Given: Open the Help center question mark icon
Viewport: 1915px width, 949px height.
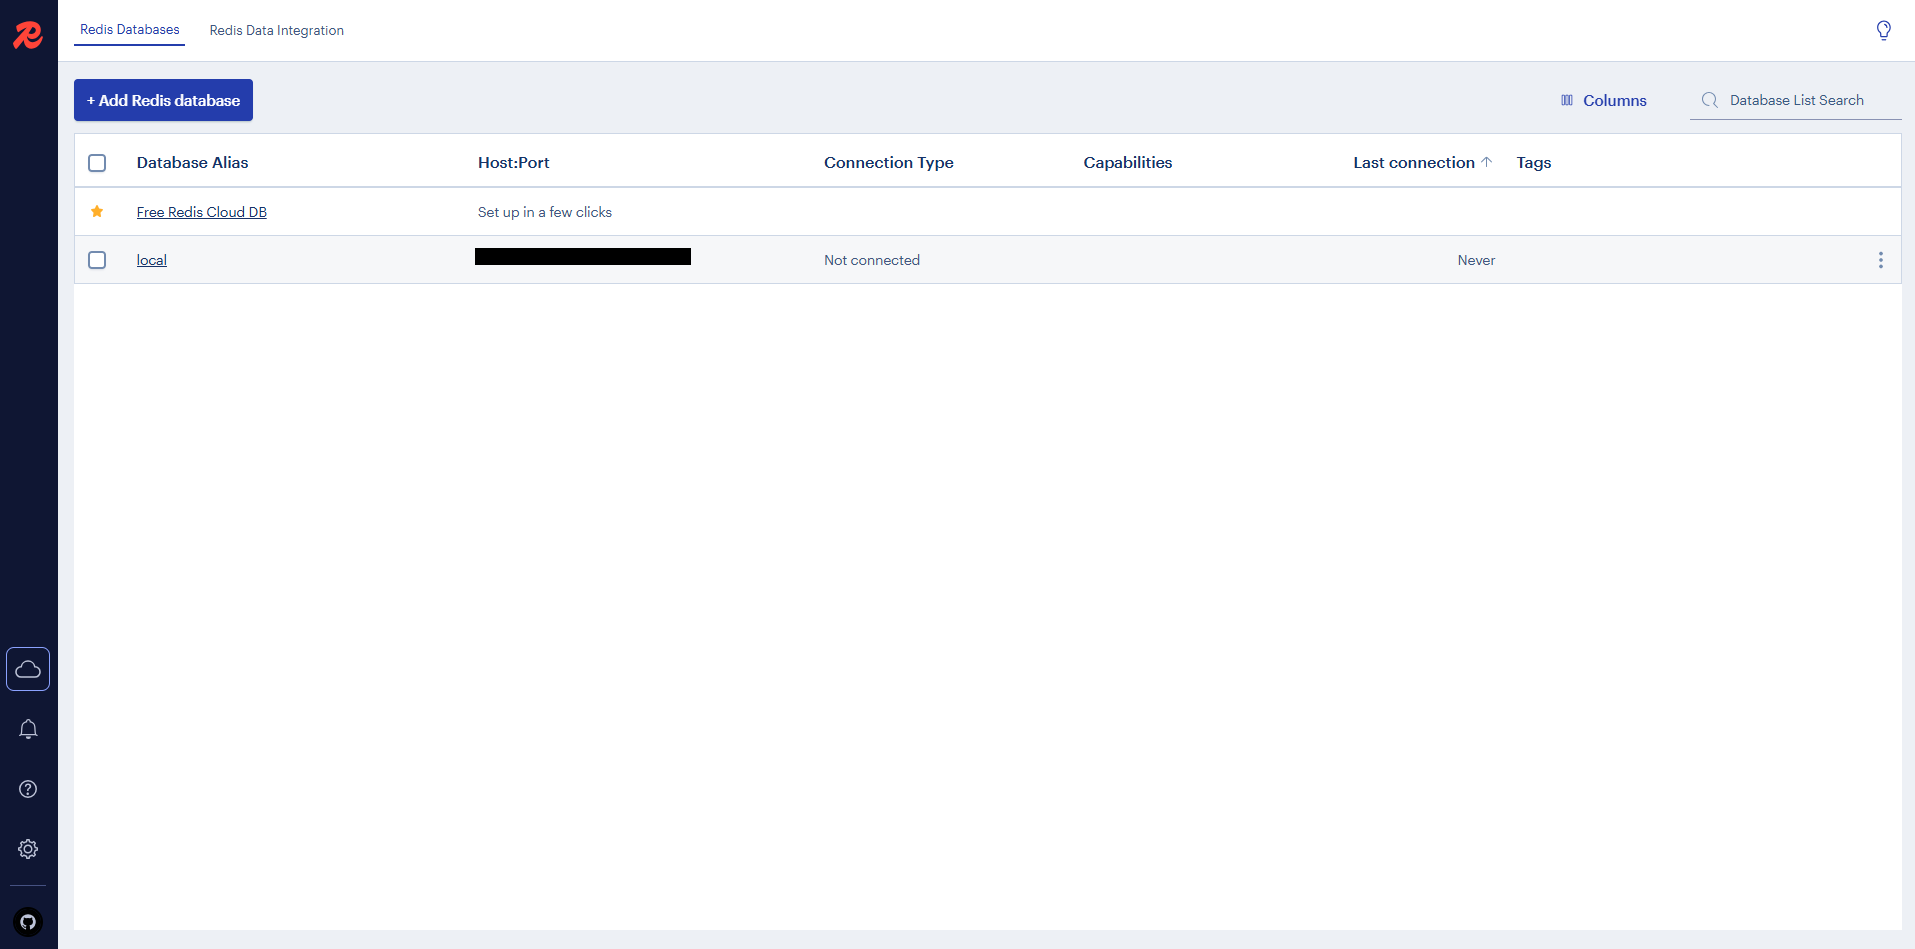Looking at the screenshot, I should coord(28,789).
